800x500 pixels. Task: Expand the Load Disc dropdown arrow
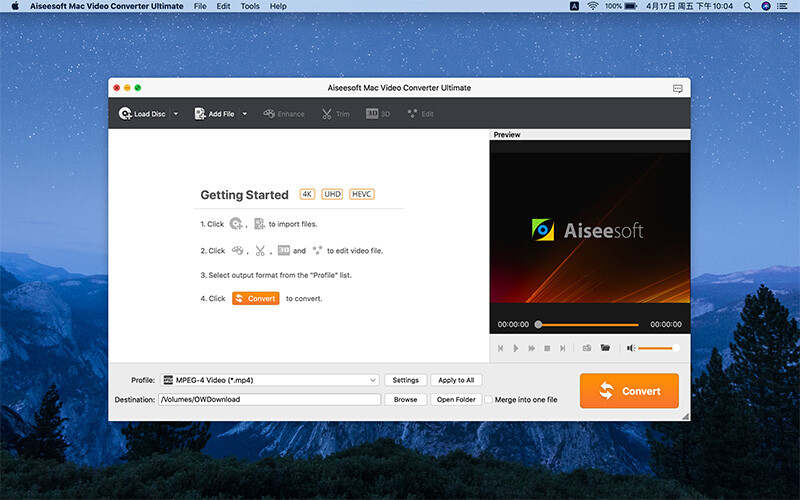pyautogui.click(x=176, y=114)
